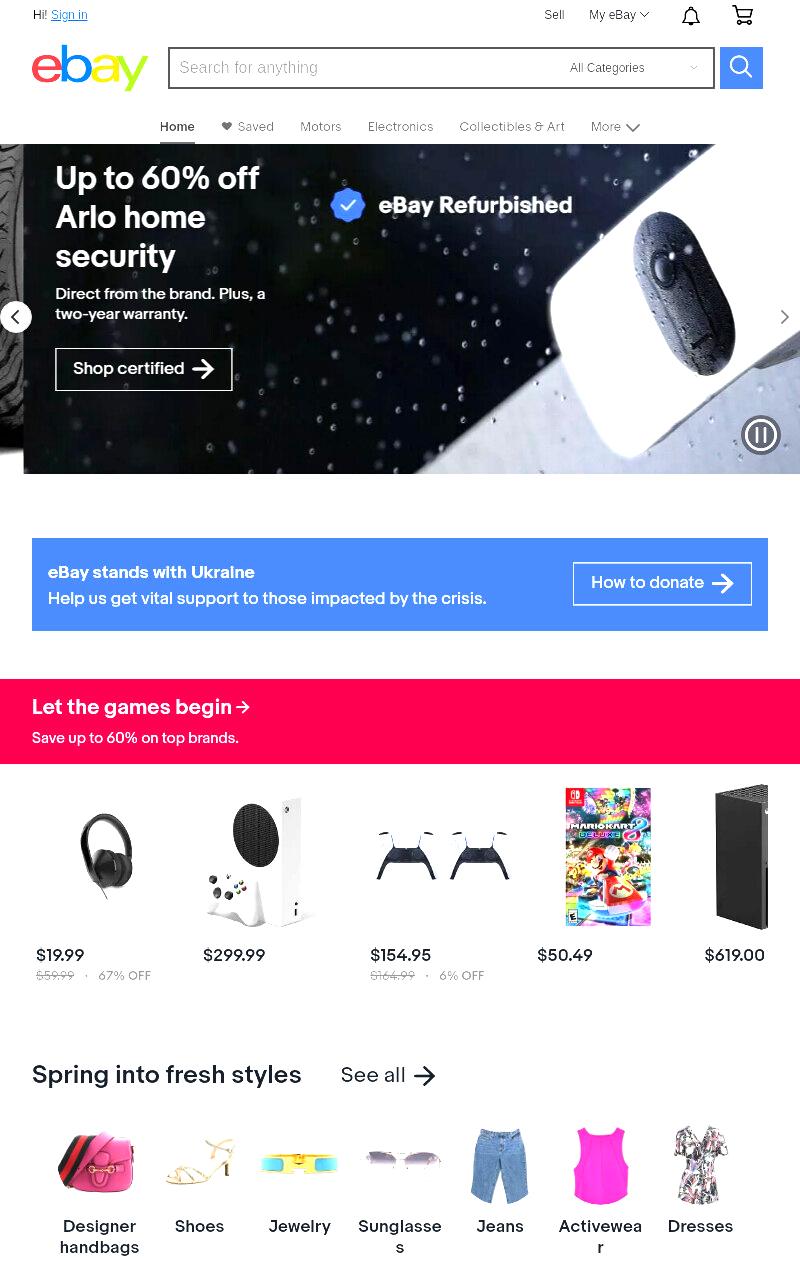This screenshot has height=1280, width=800.
Task: Click the Shop certified button
Action: point(144,369)
